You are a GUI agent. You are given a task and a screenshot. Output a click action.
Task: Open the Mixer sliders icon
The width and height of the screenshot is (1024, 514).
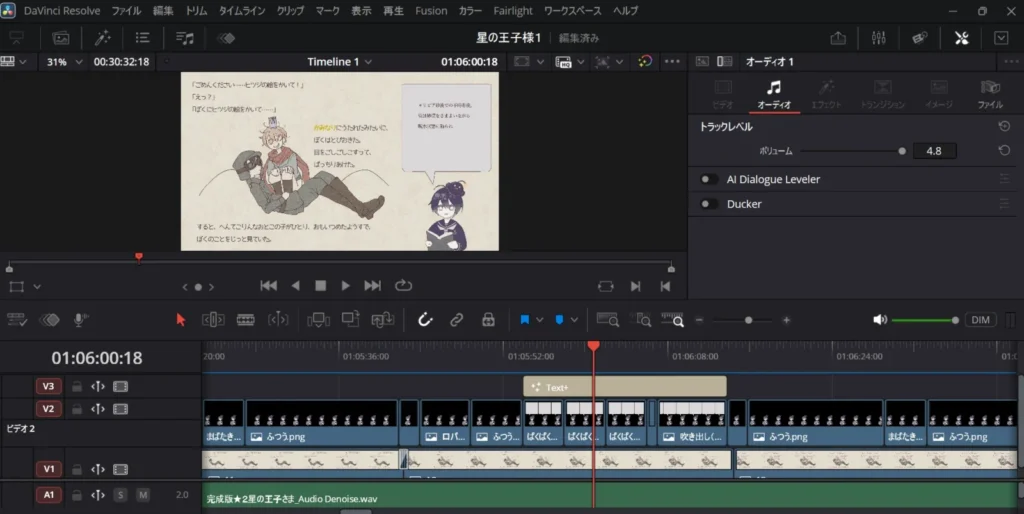tap(878, 38)
